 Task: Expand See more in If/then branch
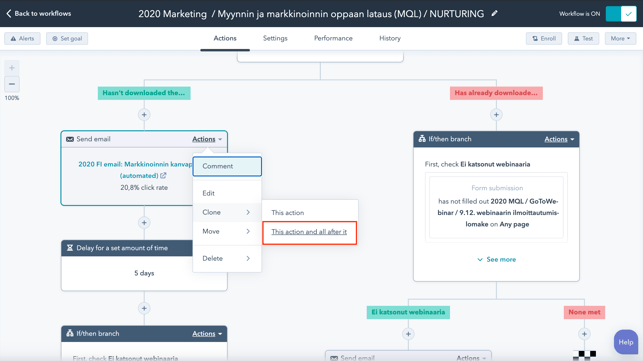[496, 260]
